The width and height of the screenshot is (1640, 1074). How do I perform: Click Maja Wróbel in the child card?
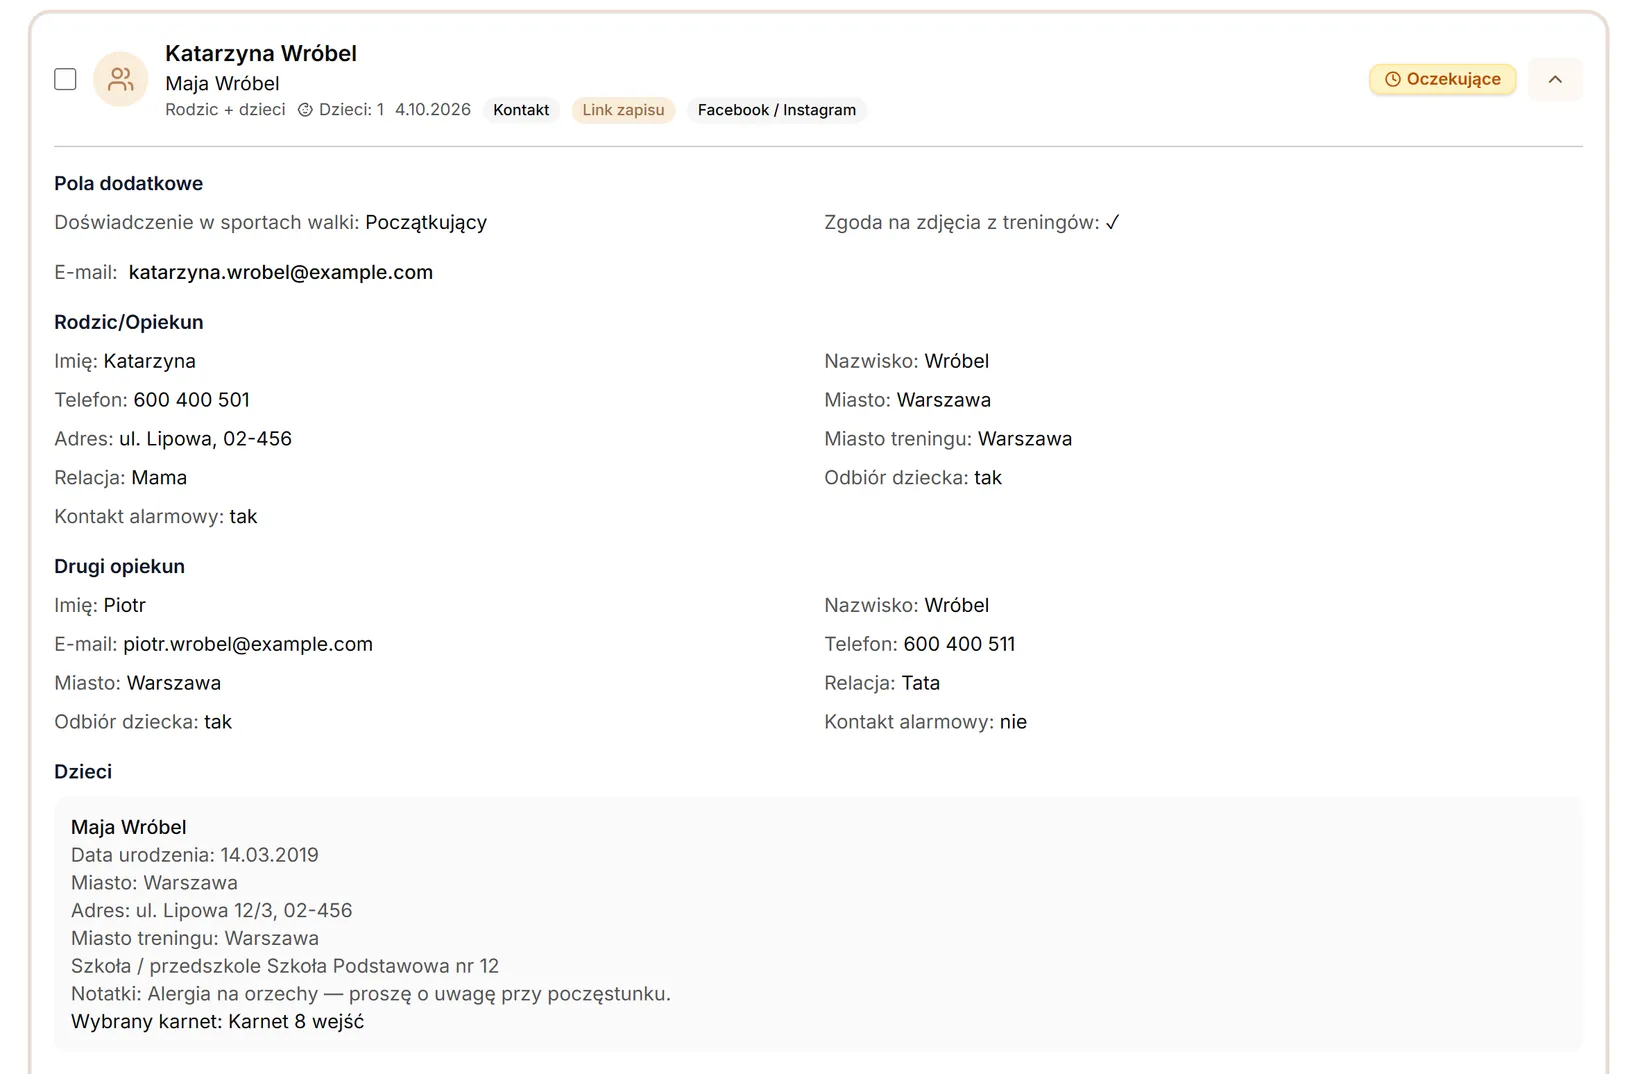[129, 827]
